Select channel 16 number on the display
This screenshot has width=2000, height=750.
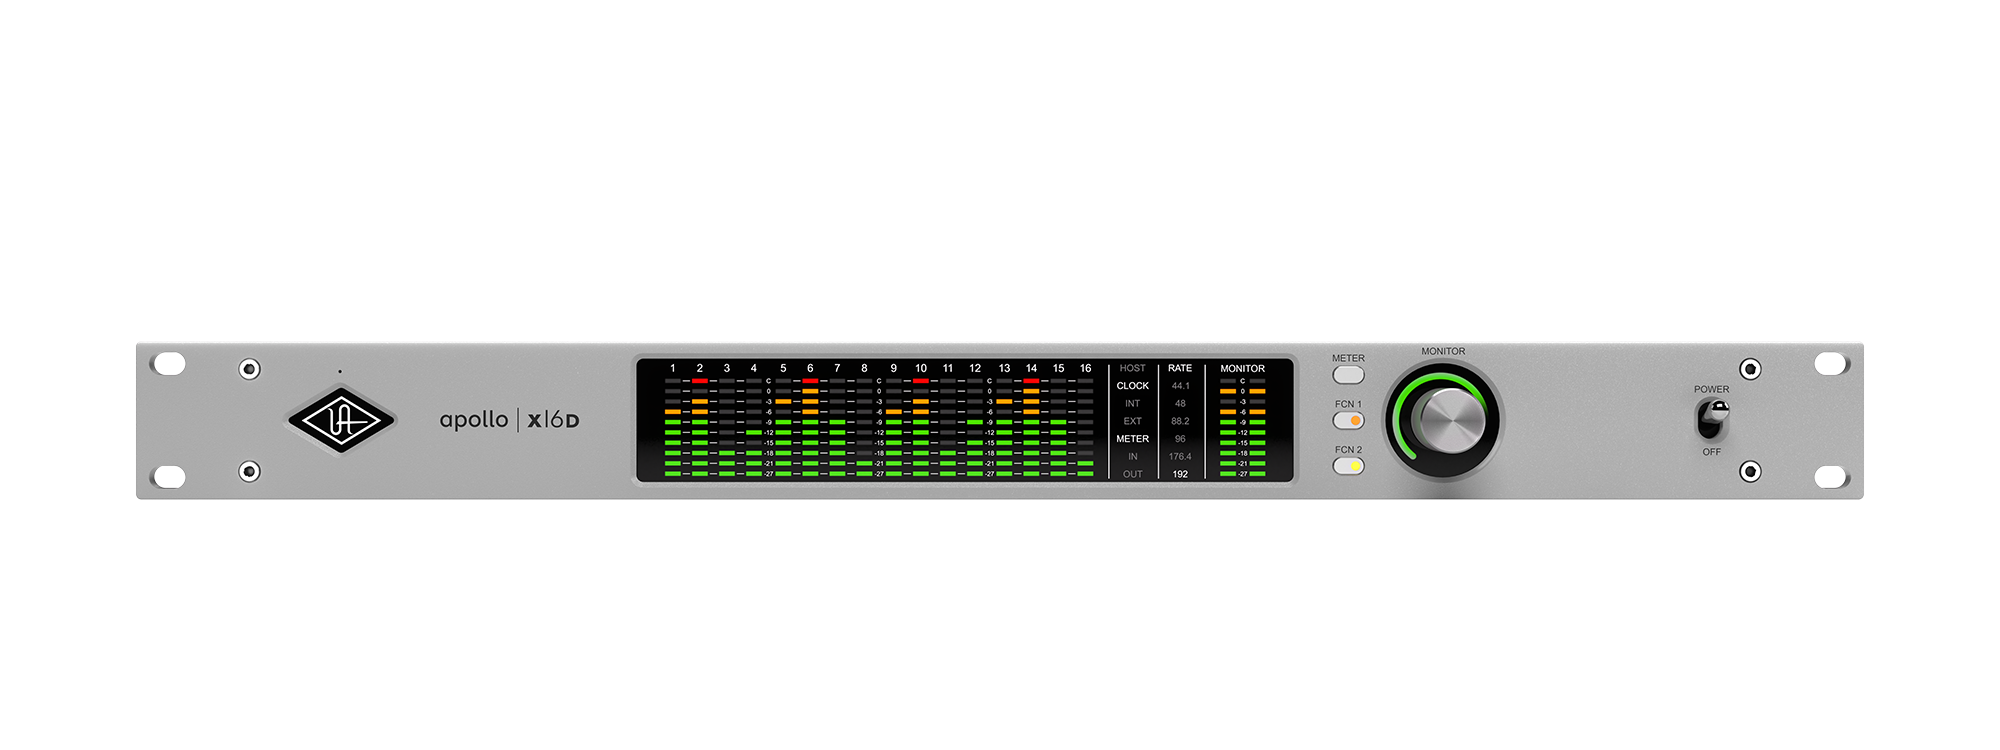click(x=1085, y=368)
